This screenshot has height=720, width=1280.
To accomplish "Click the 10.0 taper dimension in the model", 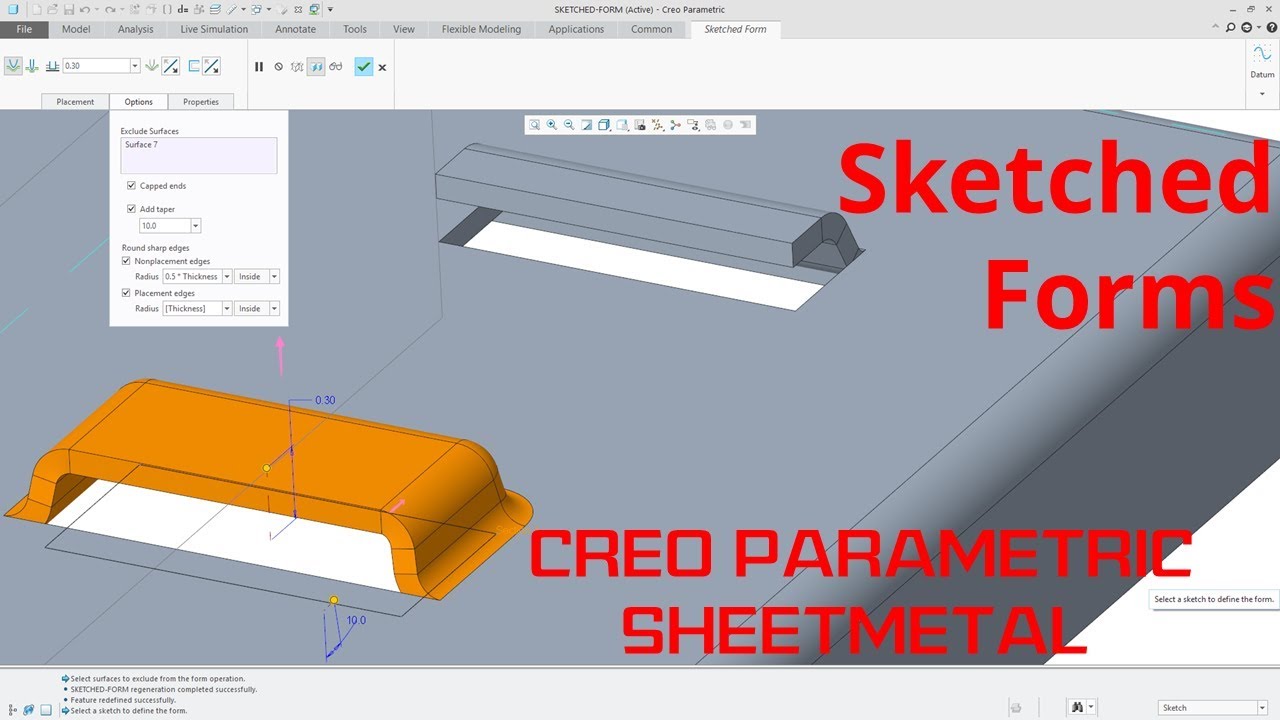I will coord(356,620).
